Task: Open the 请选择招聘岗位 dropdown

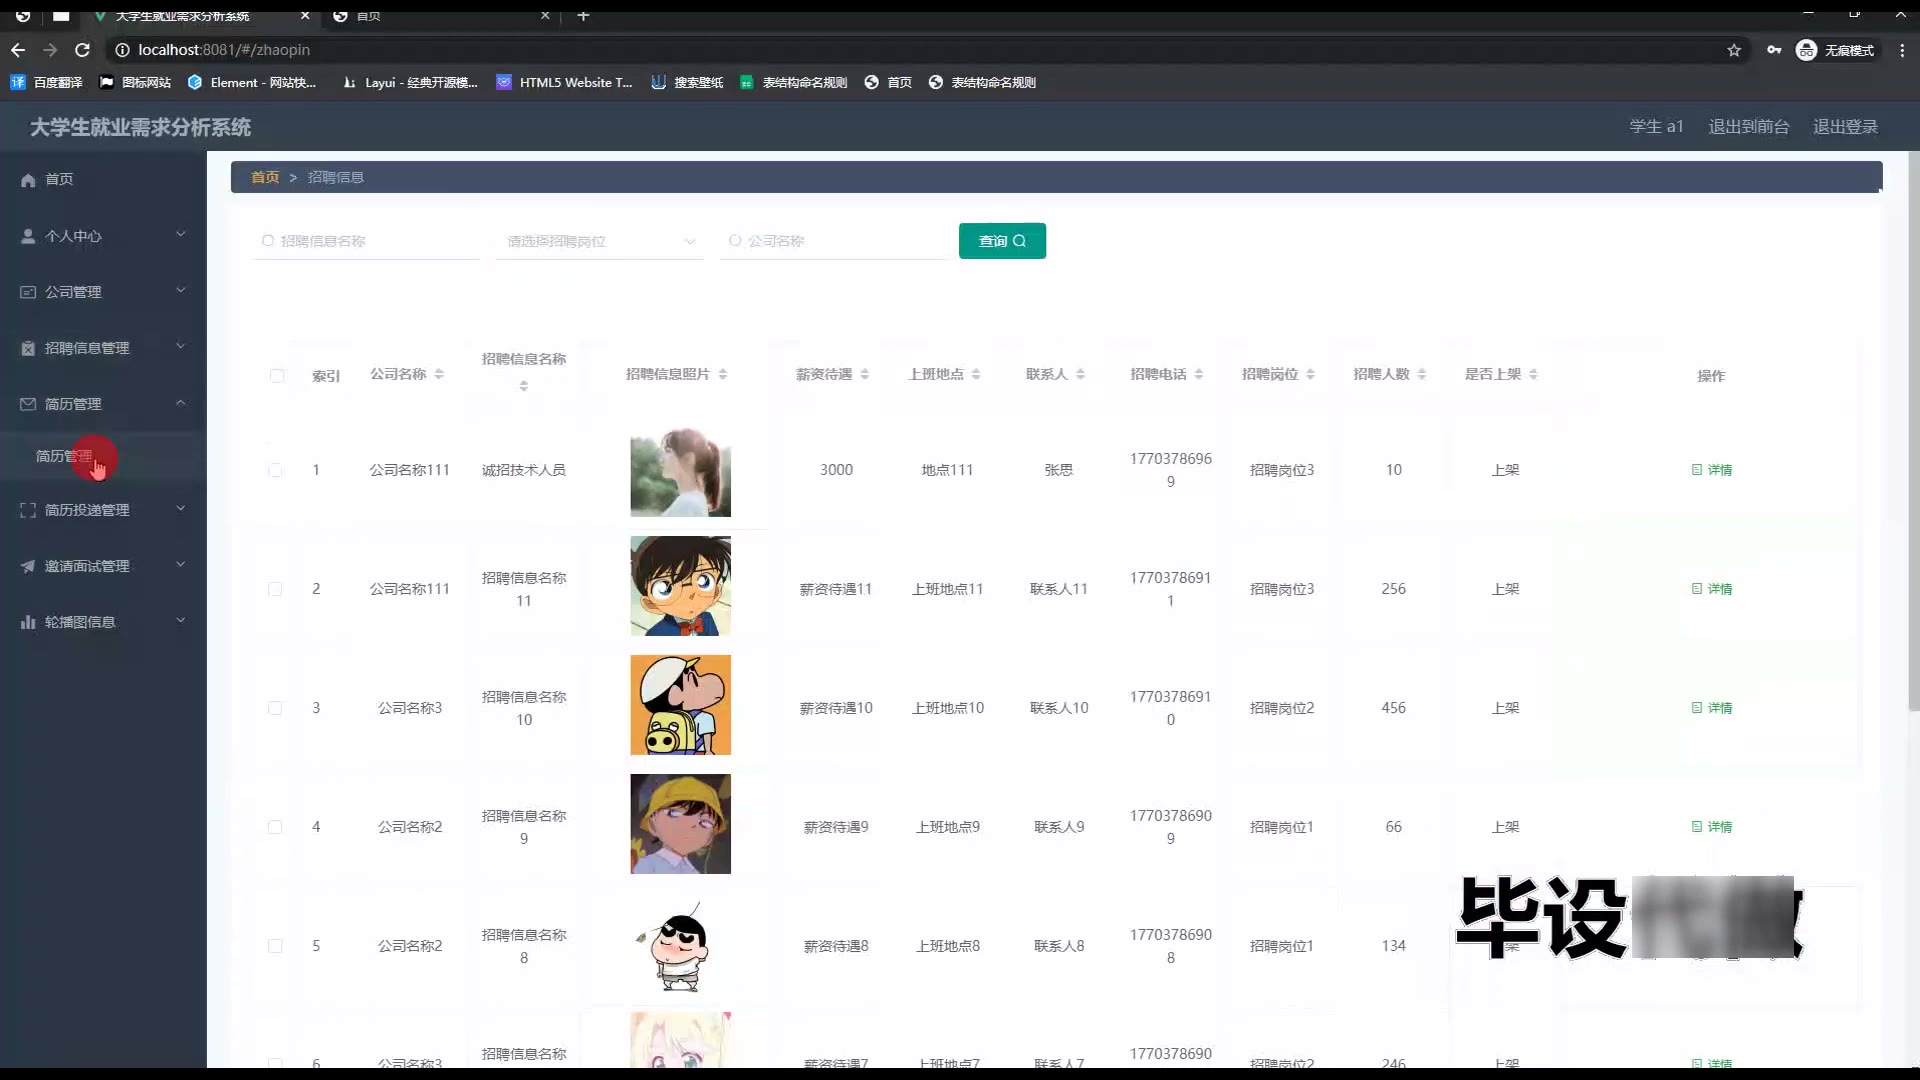Action: click(600, 241)
